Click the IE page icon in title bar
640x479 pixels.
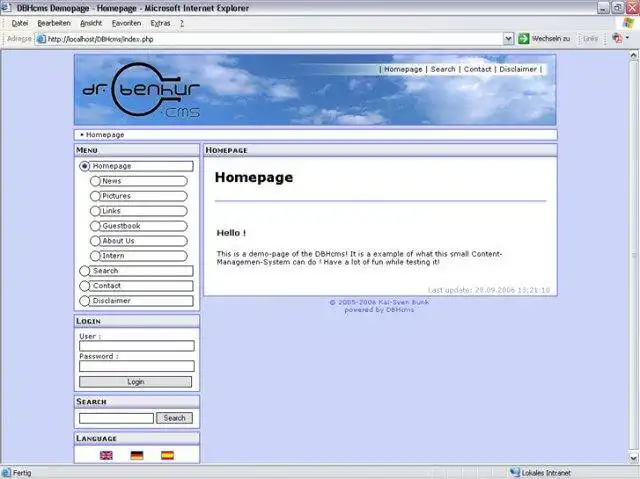6,7
